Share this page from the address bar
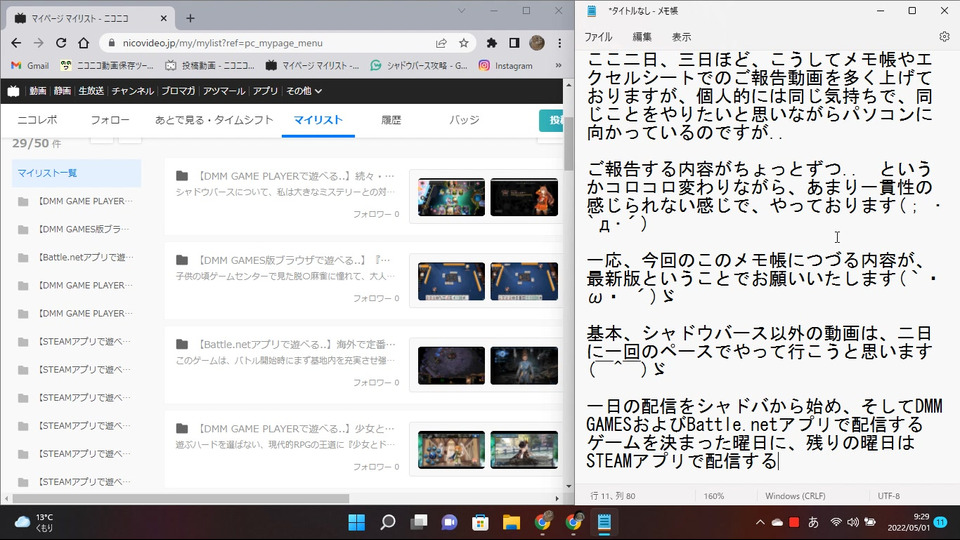Image resolution: width=960 pixels, height=540 pixels. (441, 43)
